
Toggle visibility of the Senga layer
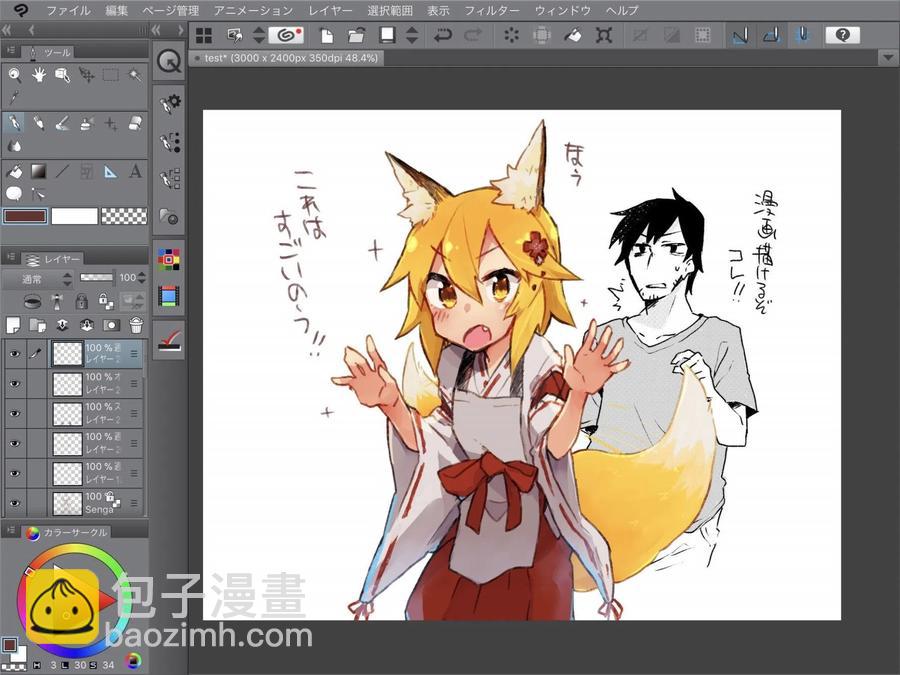14,503
